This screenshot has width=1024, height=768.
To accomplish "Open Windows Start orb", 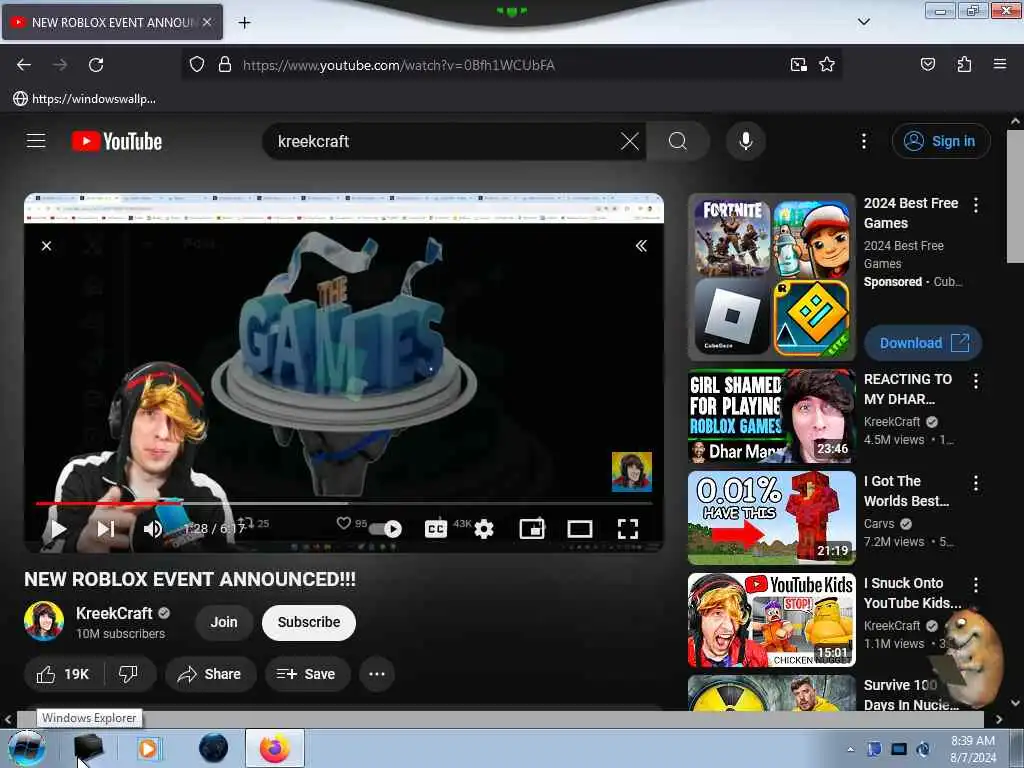I will (x=27, y=748).
